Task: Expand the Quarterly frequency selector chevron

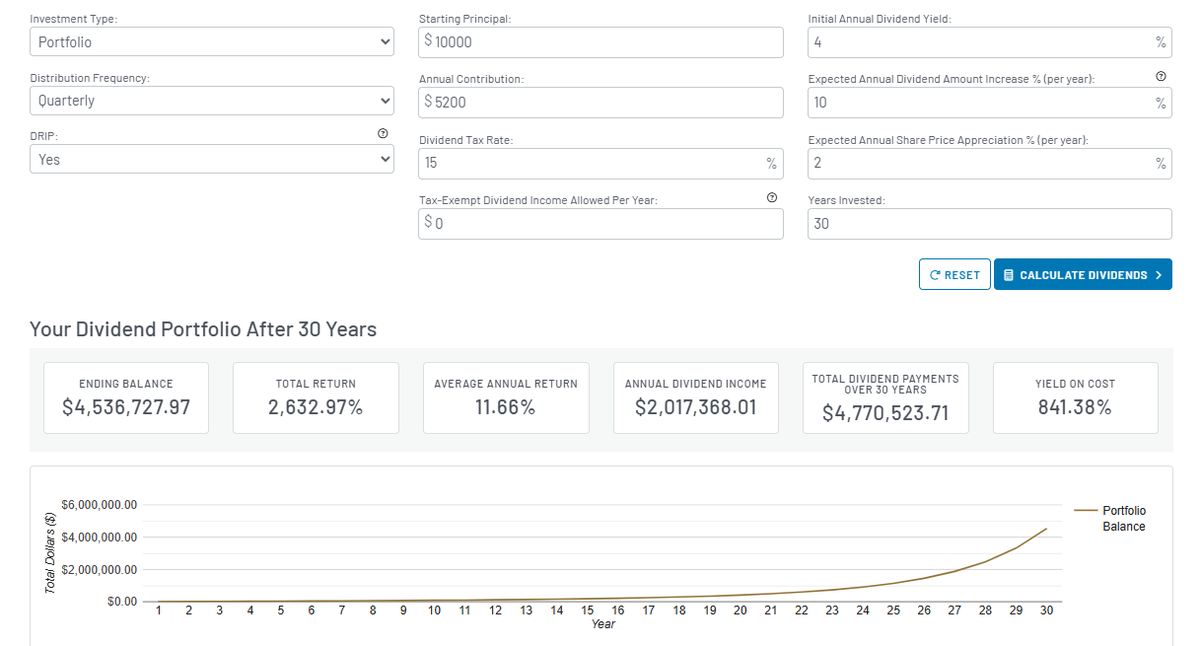Action: click(383, 100)
